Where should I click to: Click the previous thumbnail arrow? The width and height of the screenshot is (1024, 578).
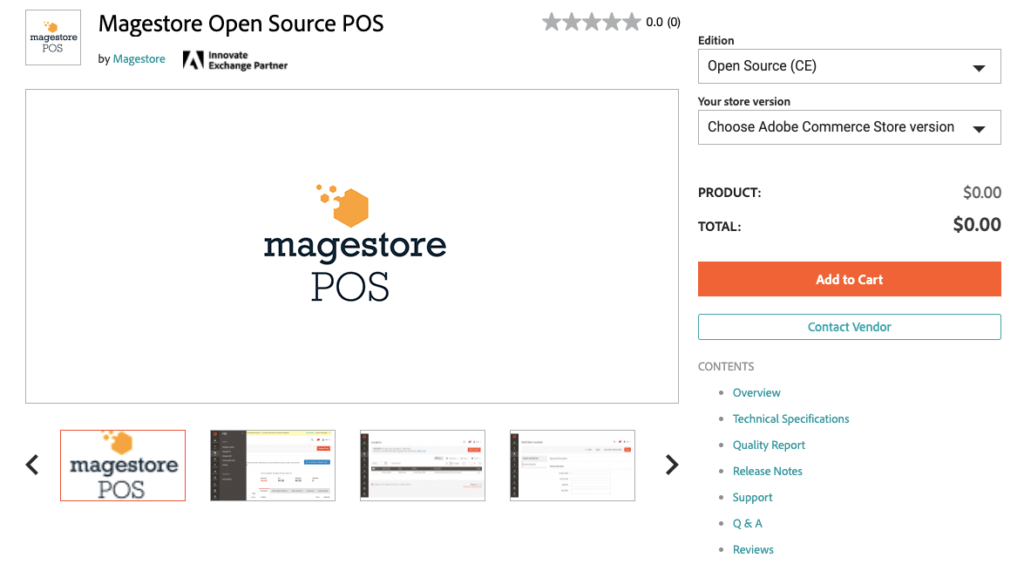point(32,465)
